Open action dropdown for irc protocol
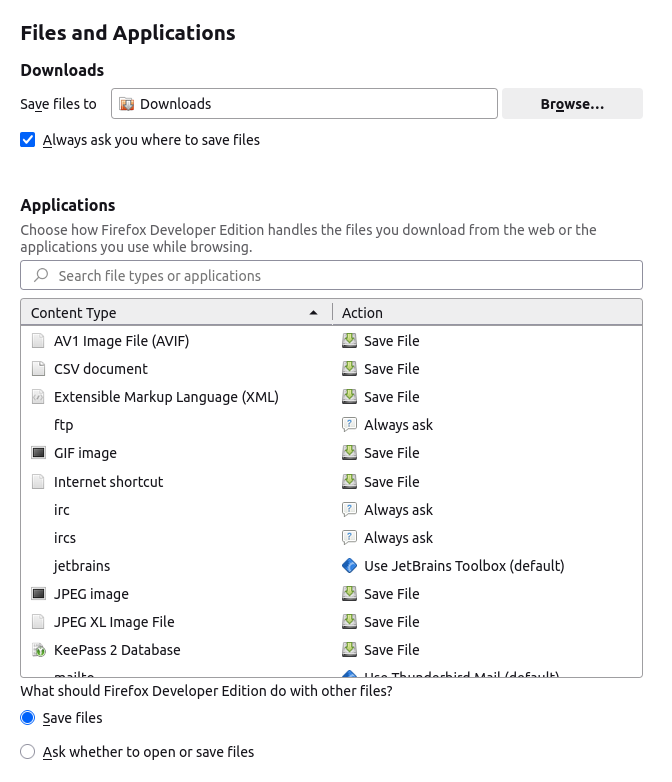Image resolution: width=672 pixels, height=782 pixels. (x=485, y=510)
